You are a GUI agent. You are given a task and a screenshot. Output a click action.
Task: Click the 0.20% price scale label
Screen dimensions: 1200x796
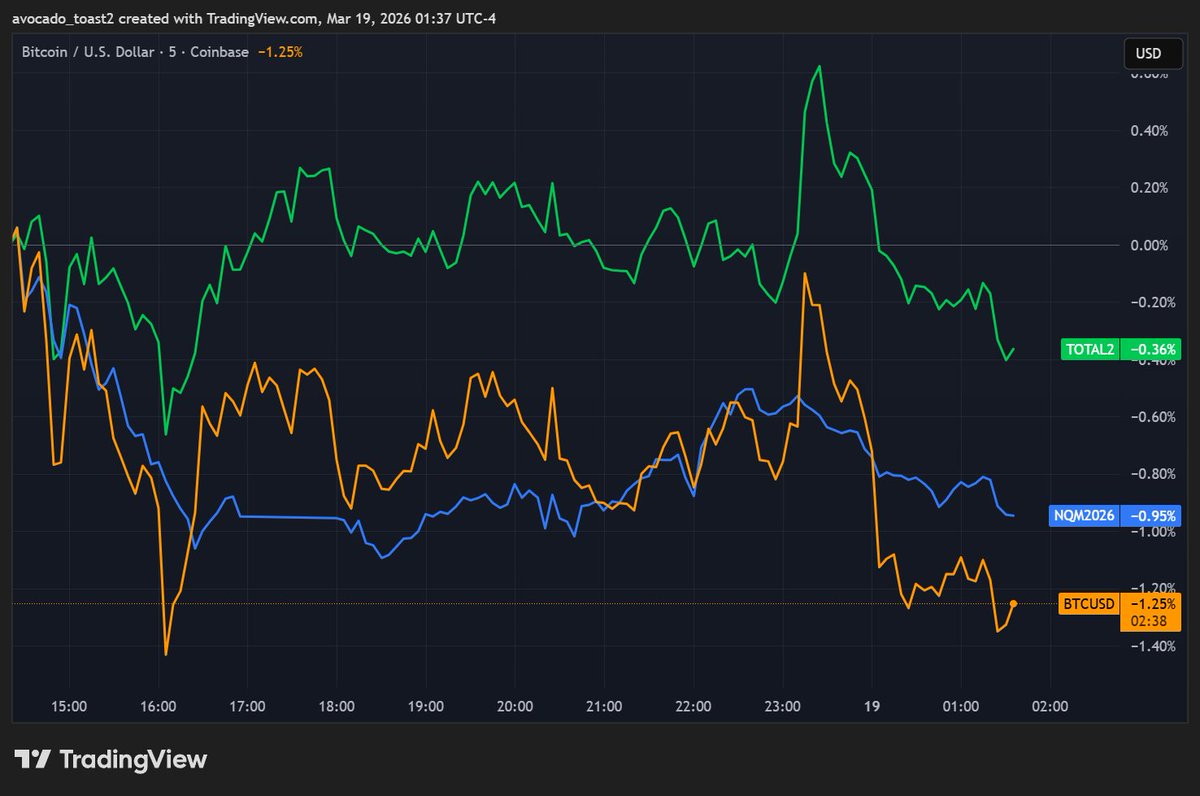pyautogui.click(x=1150, y=187)
